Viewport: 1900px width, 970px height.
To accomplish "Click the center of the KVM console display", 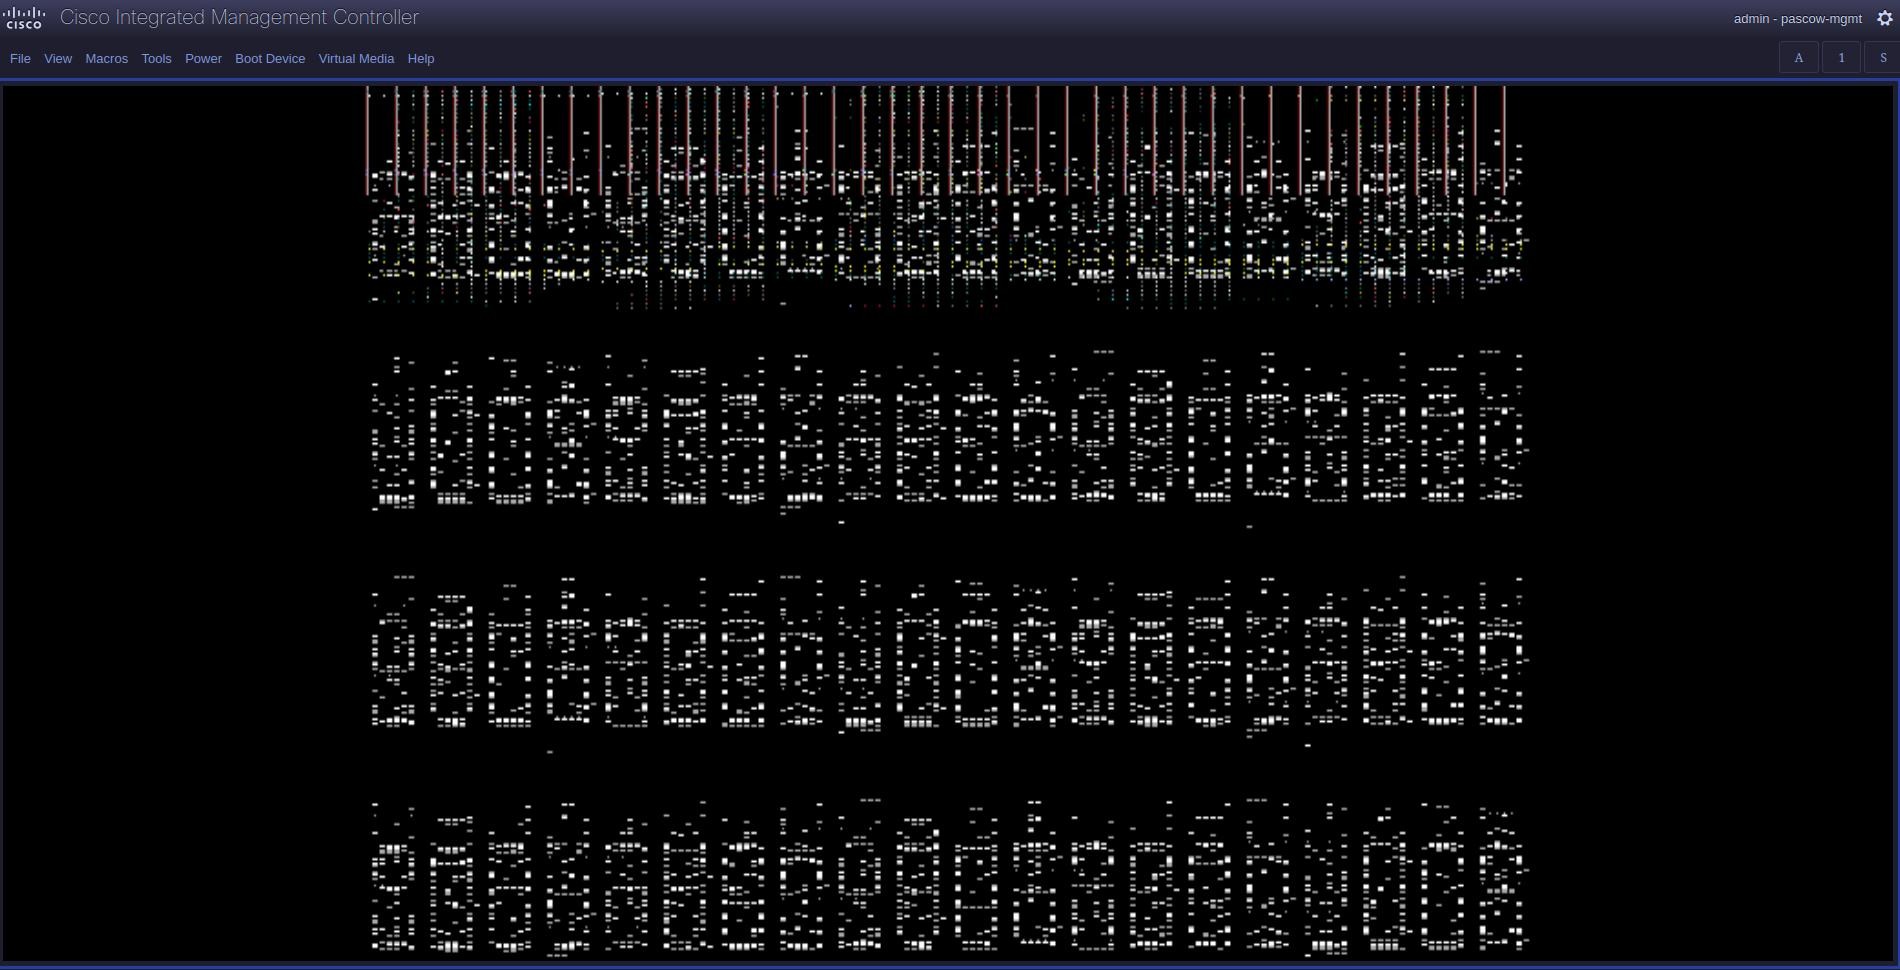I will [948, 523].
